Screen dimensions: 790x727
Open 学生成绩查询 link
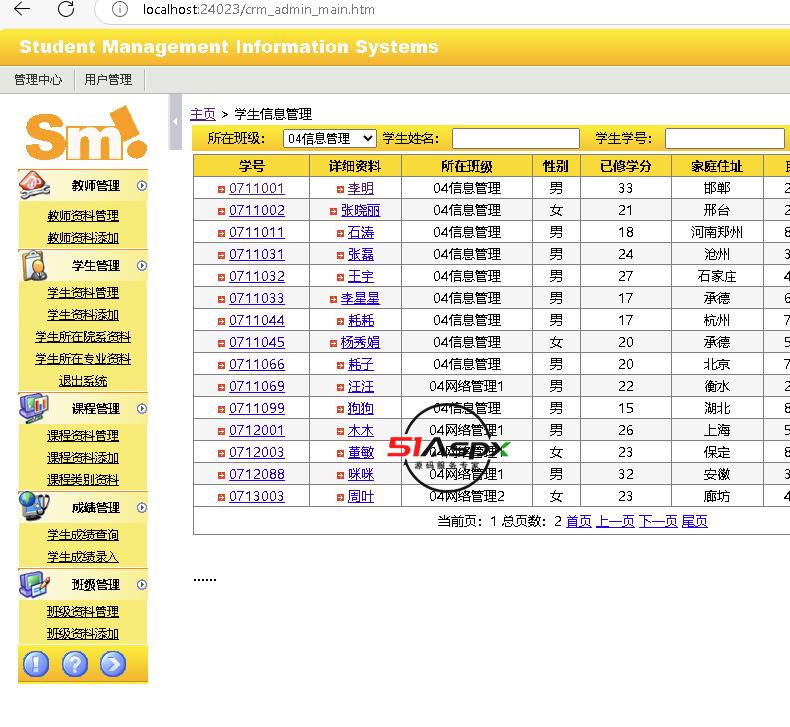coord(83,535)
